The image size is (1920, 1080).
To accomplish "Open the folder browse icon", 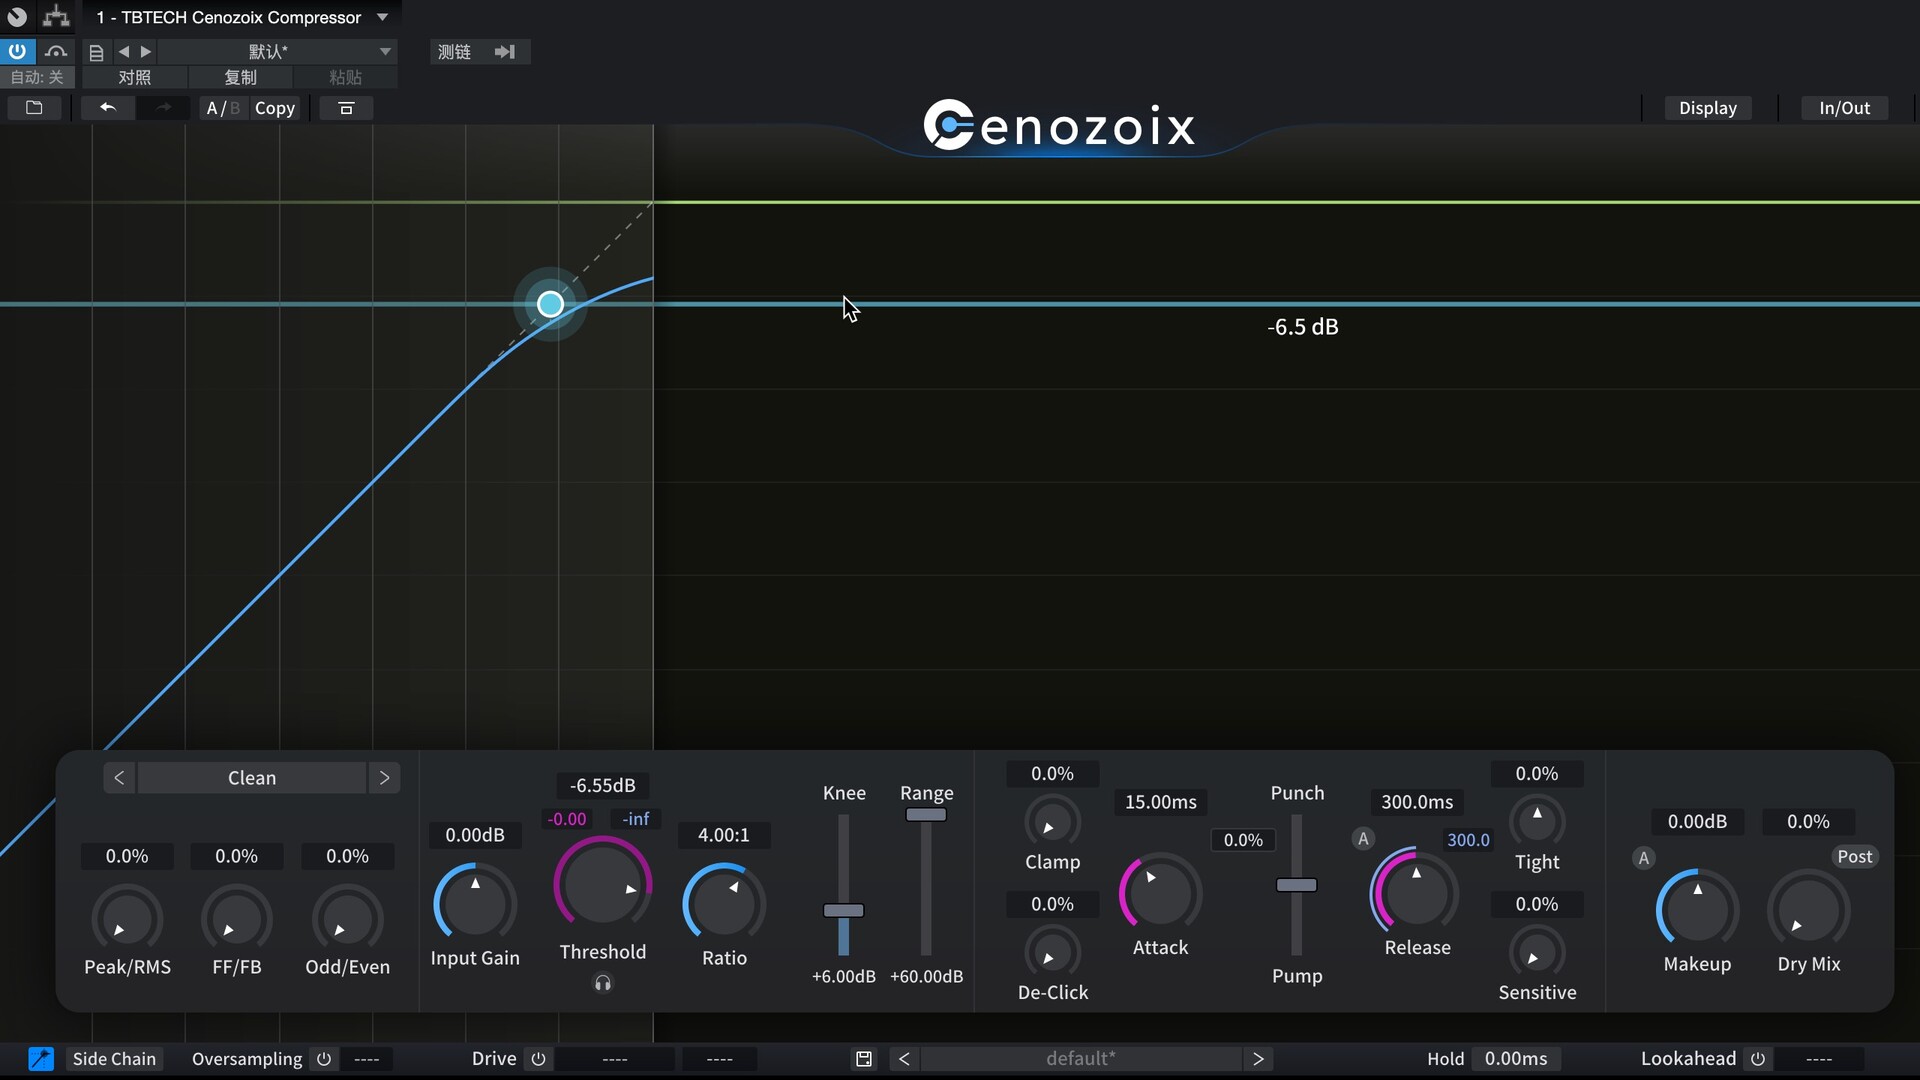I will tap(34, 108).
